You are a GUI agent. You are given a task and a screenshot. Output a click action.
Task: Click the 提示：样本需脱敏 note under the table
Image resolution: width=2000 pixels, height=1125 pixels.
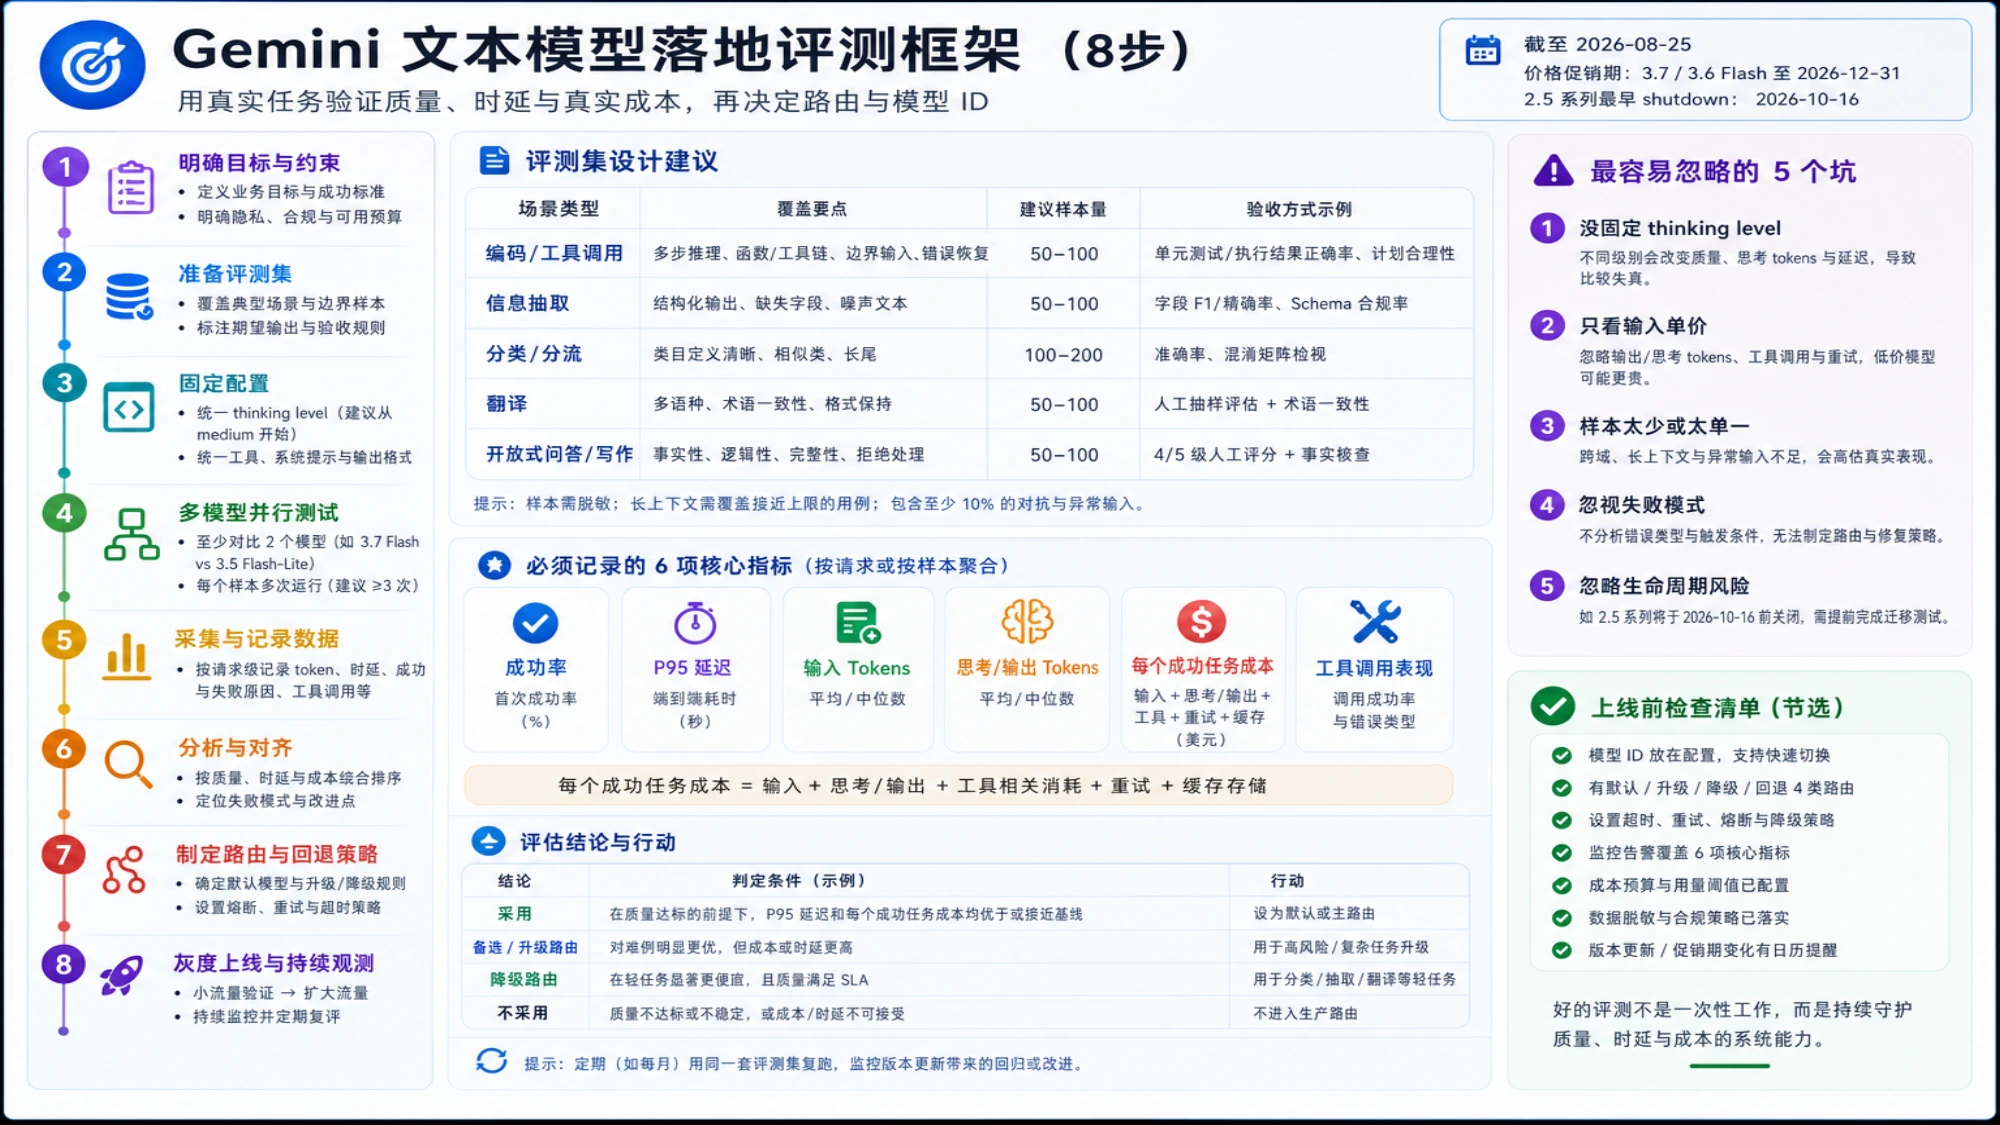point(810,504)
